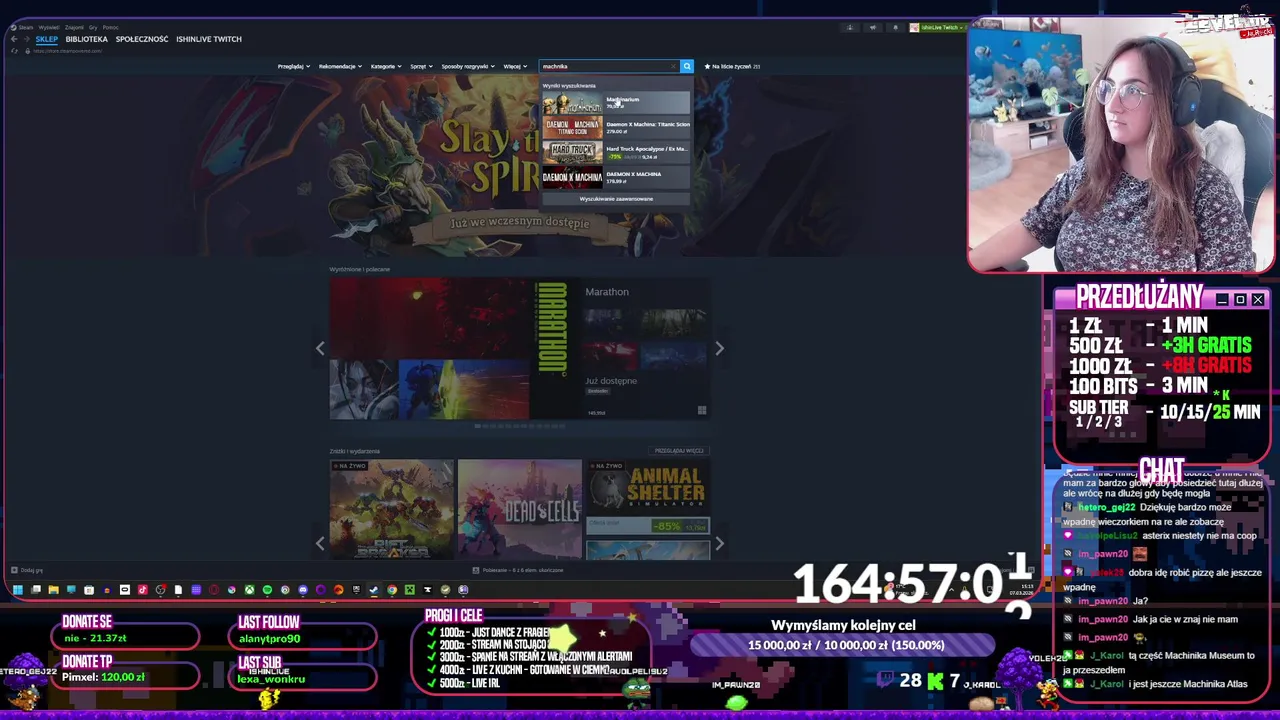Image resolution: width=1280 pixels, height=720 pixels.
Task: Open Spotify from the taskbar
Action: click(267, 590)
